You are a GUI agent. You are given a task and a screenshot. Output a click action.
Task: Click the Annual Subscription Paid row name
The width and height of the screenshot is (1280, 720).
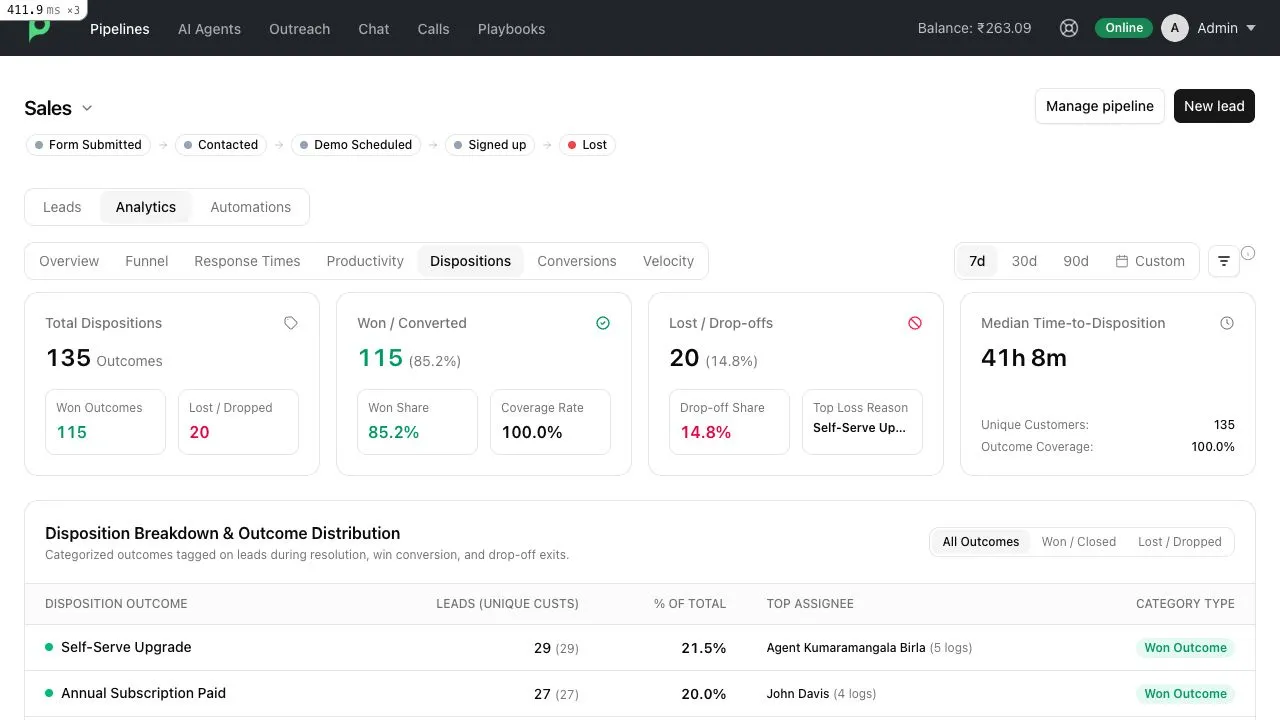tap(143, 693)
